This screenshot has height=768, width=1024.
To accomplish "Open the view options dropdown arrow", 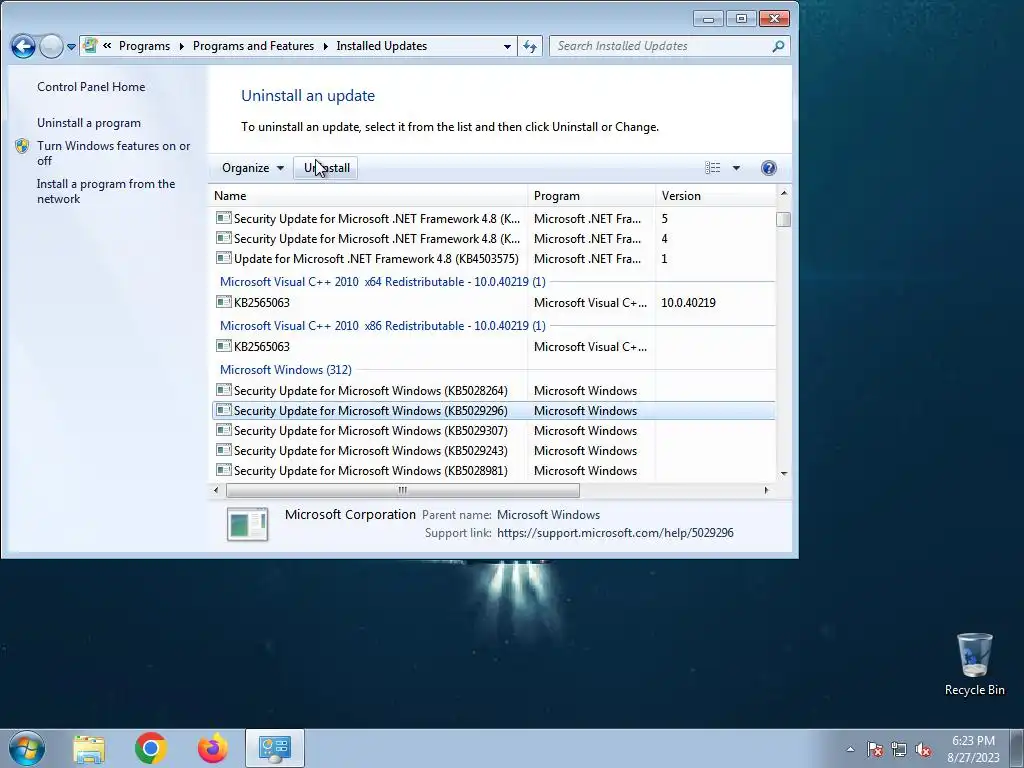I will pyautogui.click(x=736, y=168).
